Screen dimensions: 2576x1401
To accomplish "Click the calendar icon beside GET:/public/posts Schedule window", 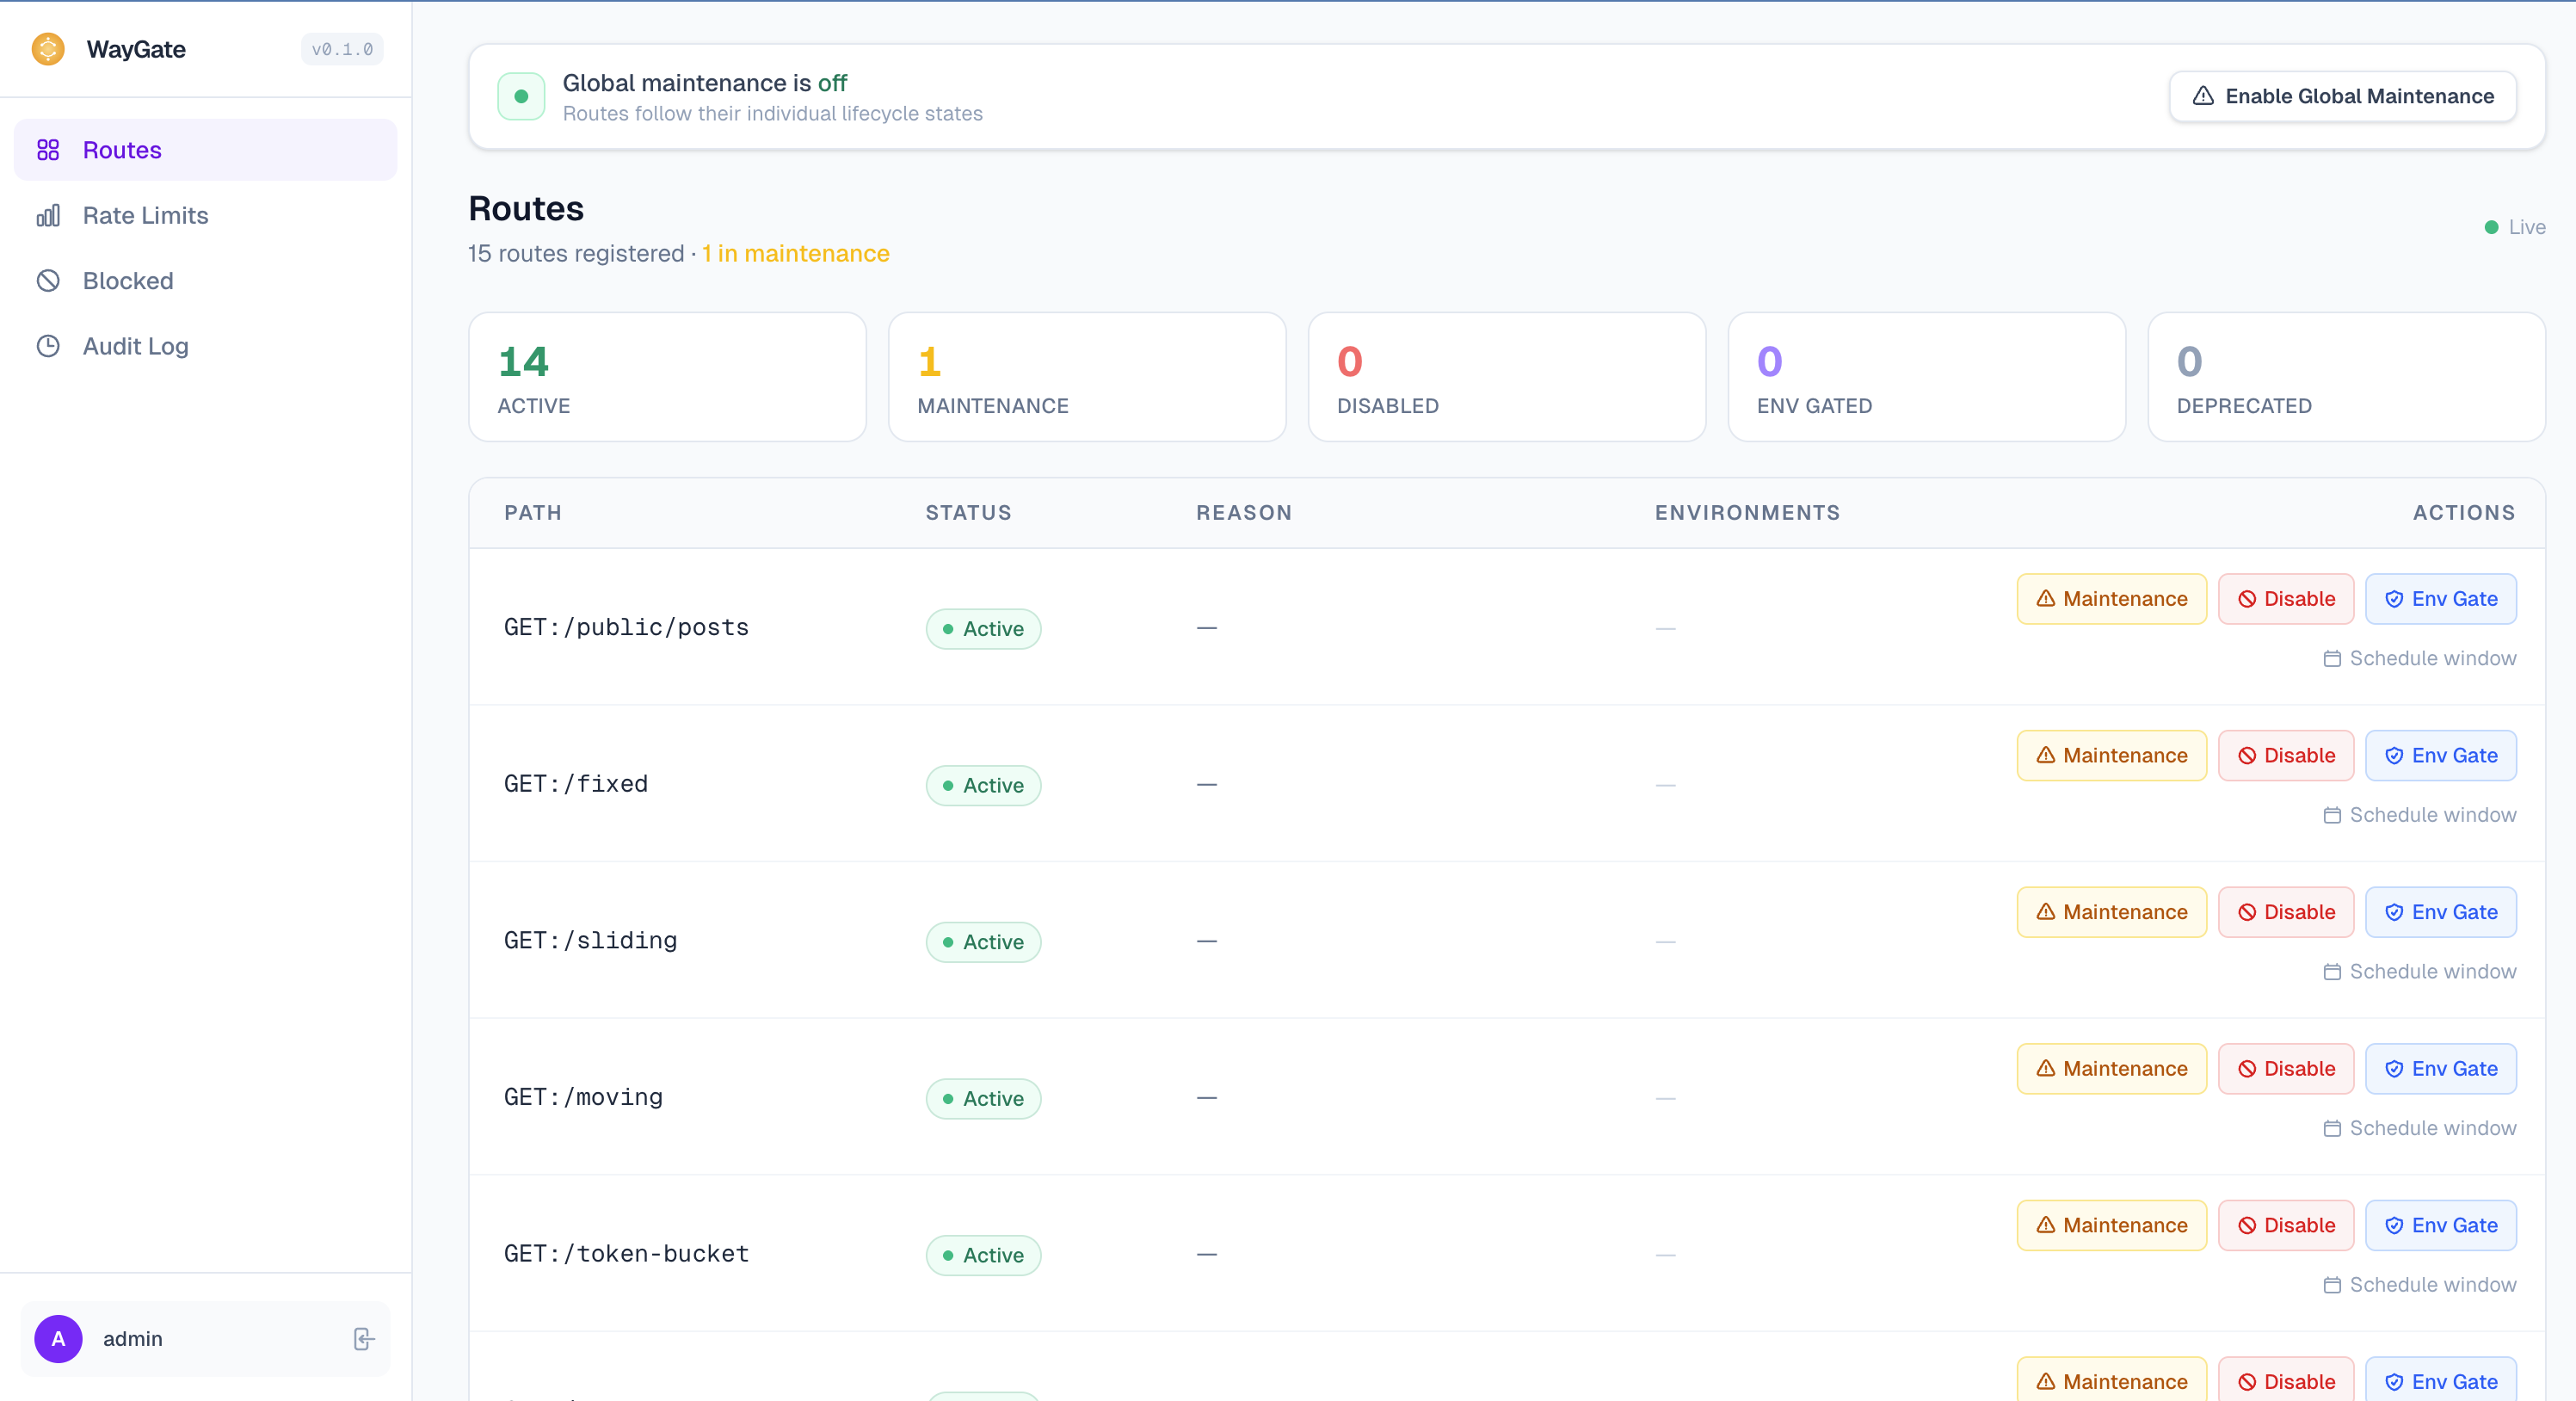I will (x=2333, y=659).
